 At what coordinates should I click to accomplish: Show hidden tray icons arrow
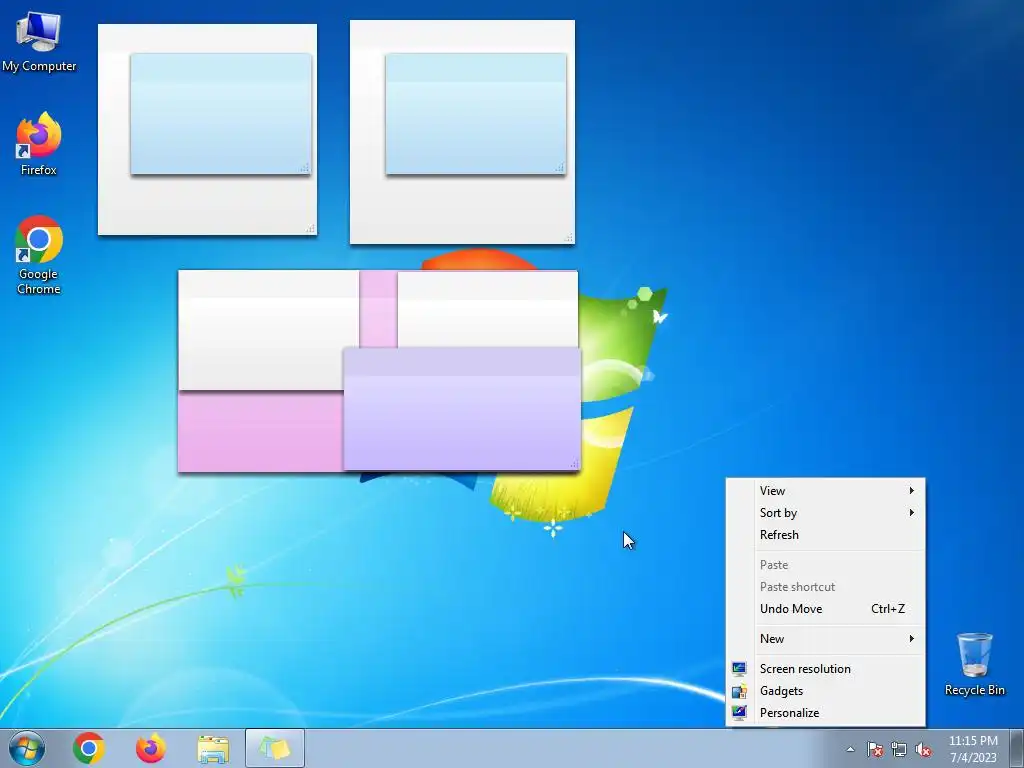pos(850,749)
